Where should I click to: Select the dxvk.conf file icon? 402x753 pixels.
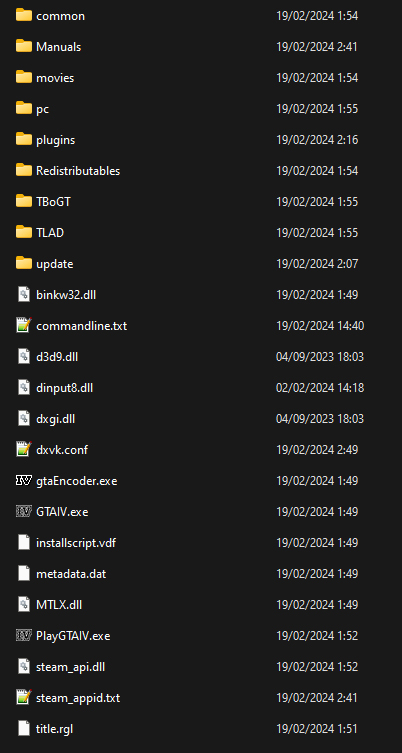(24, 449)
